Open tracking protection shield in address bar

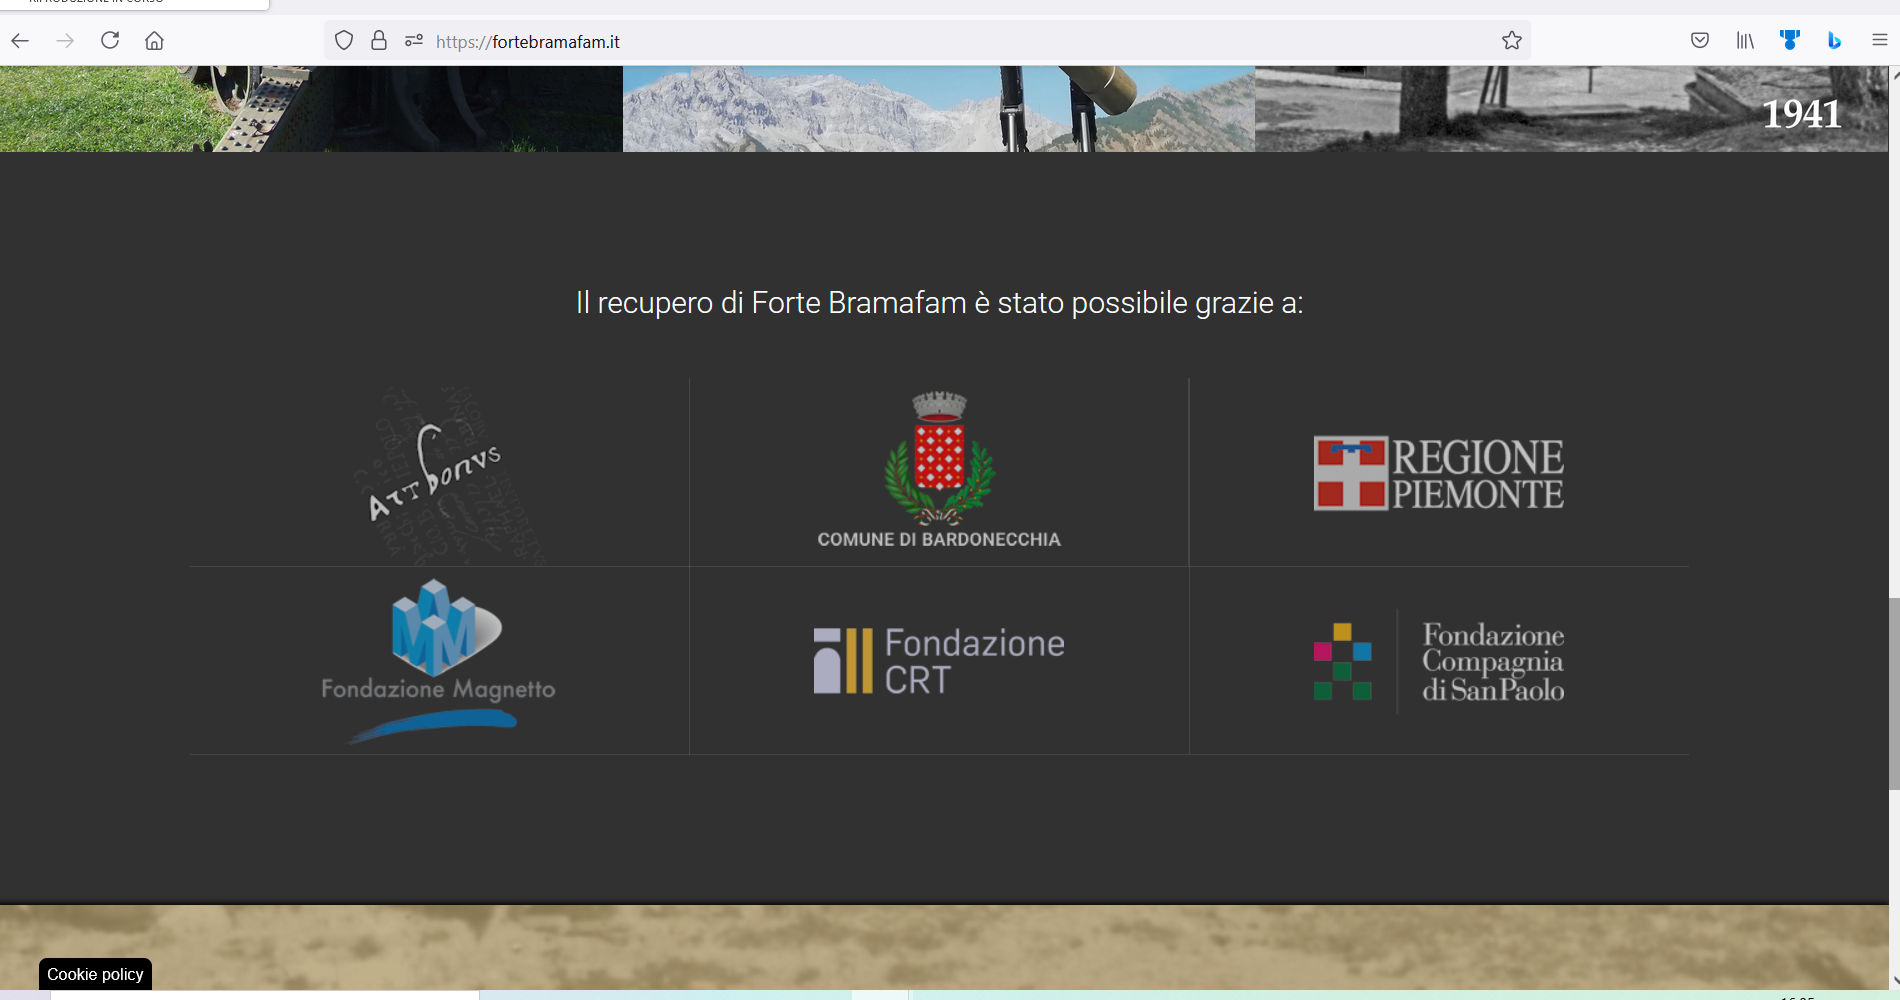(344, 41)
